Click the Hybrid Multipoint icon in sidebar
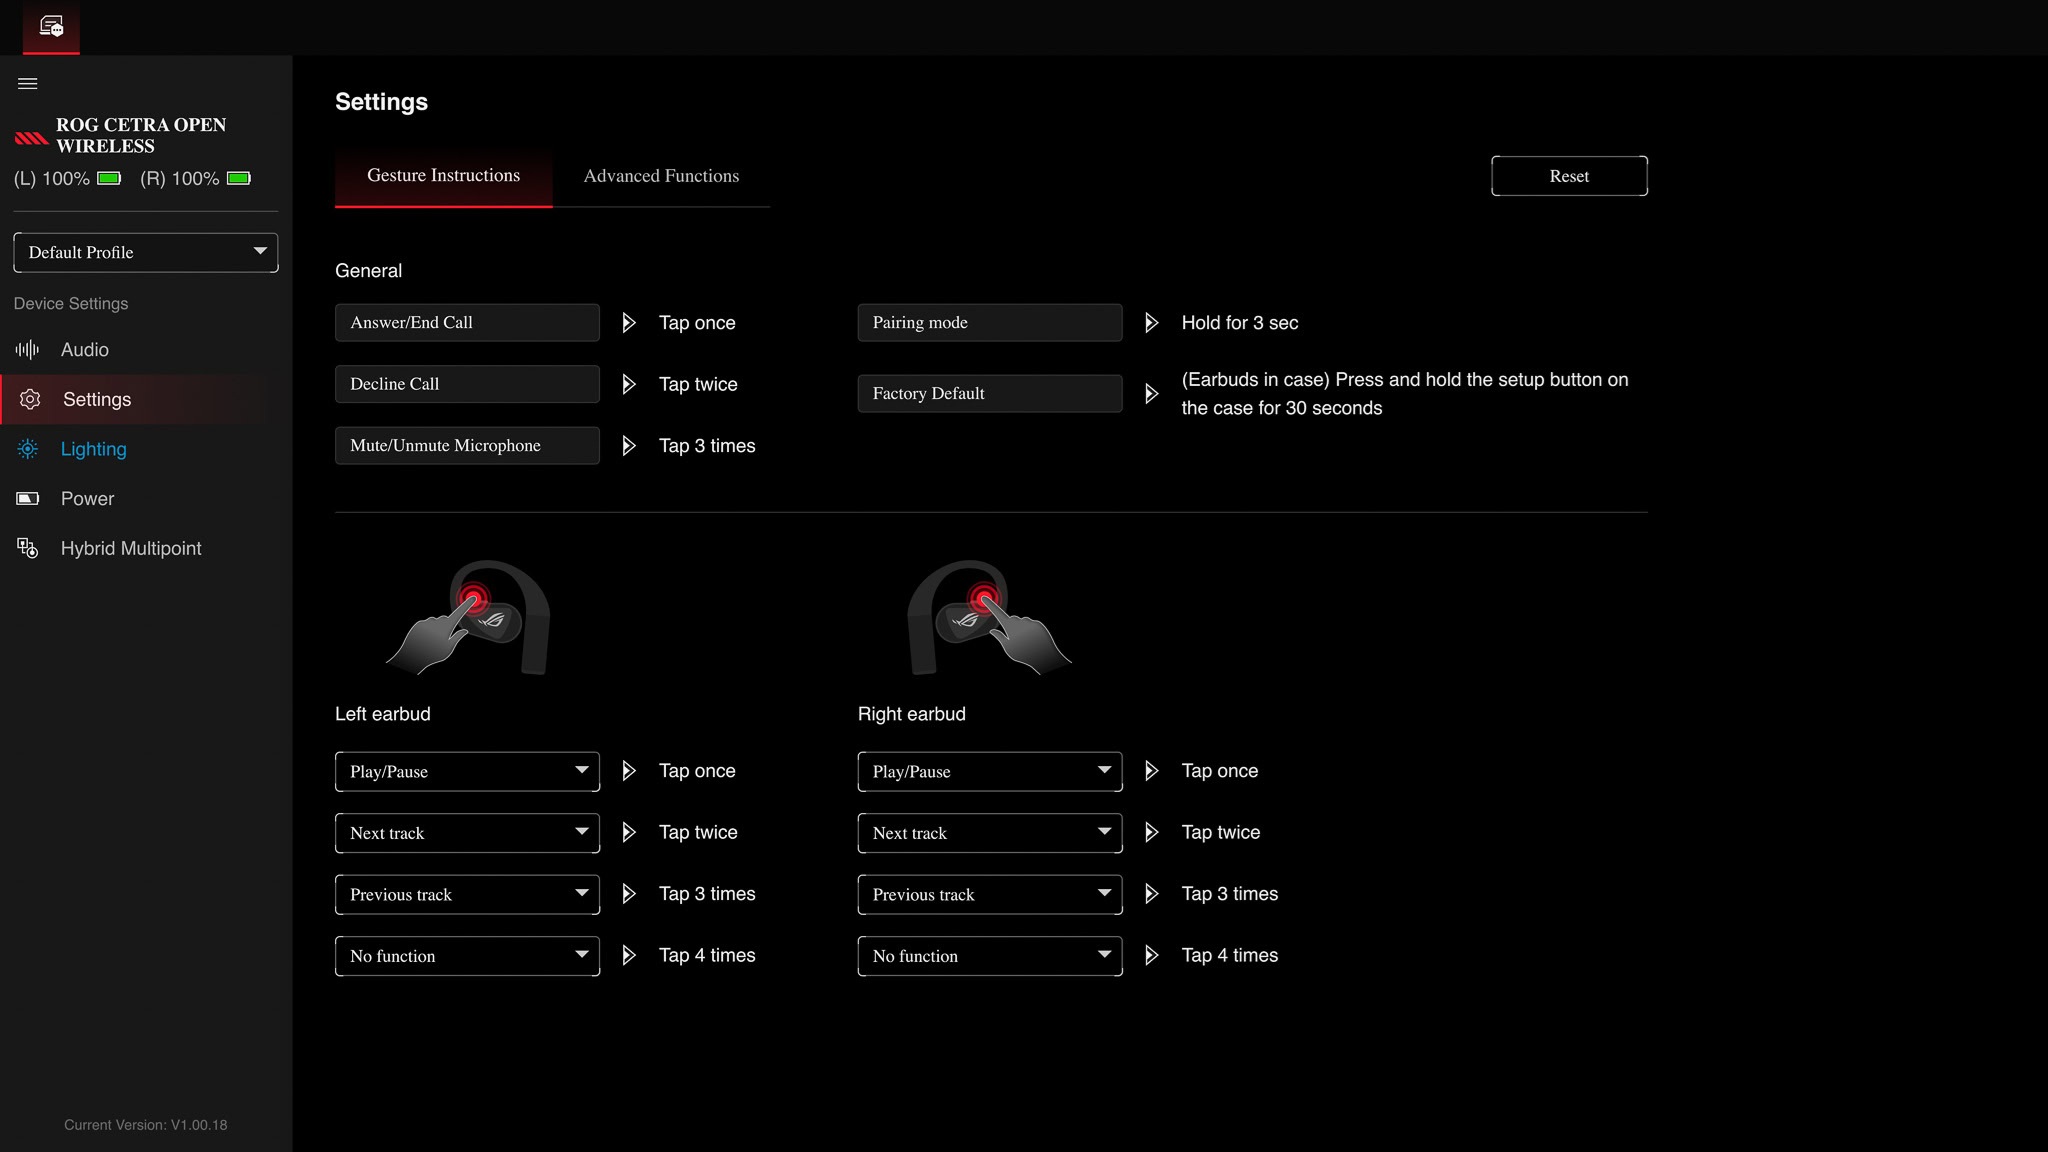This screenshot has height=1152, width=2048. [28, 548]
